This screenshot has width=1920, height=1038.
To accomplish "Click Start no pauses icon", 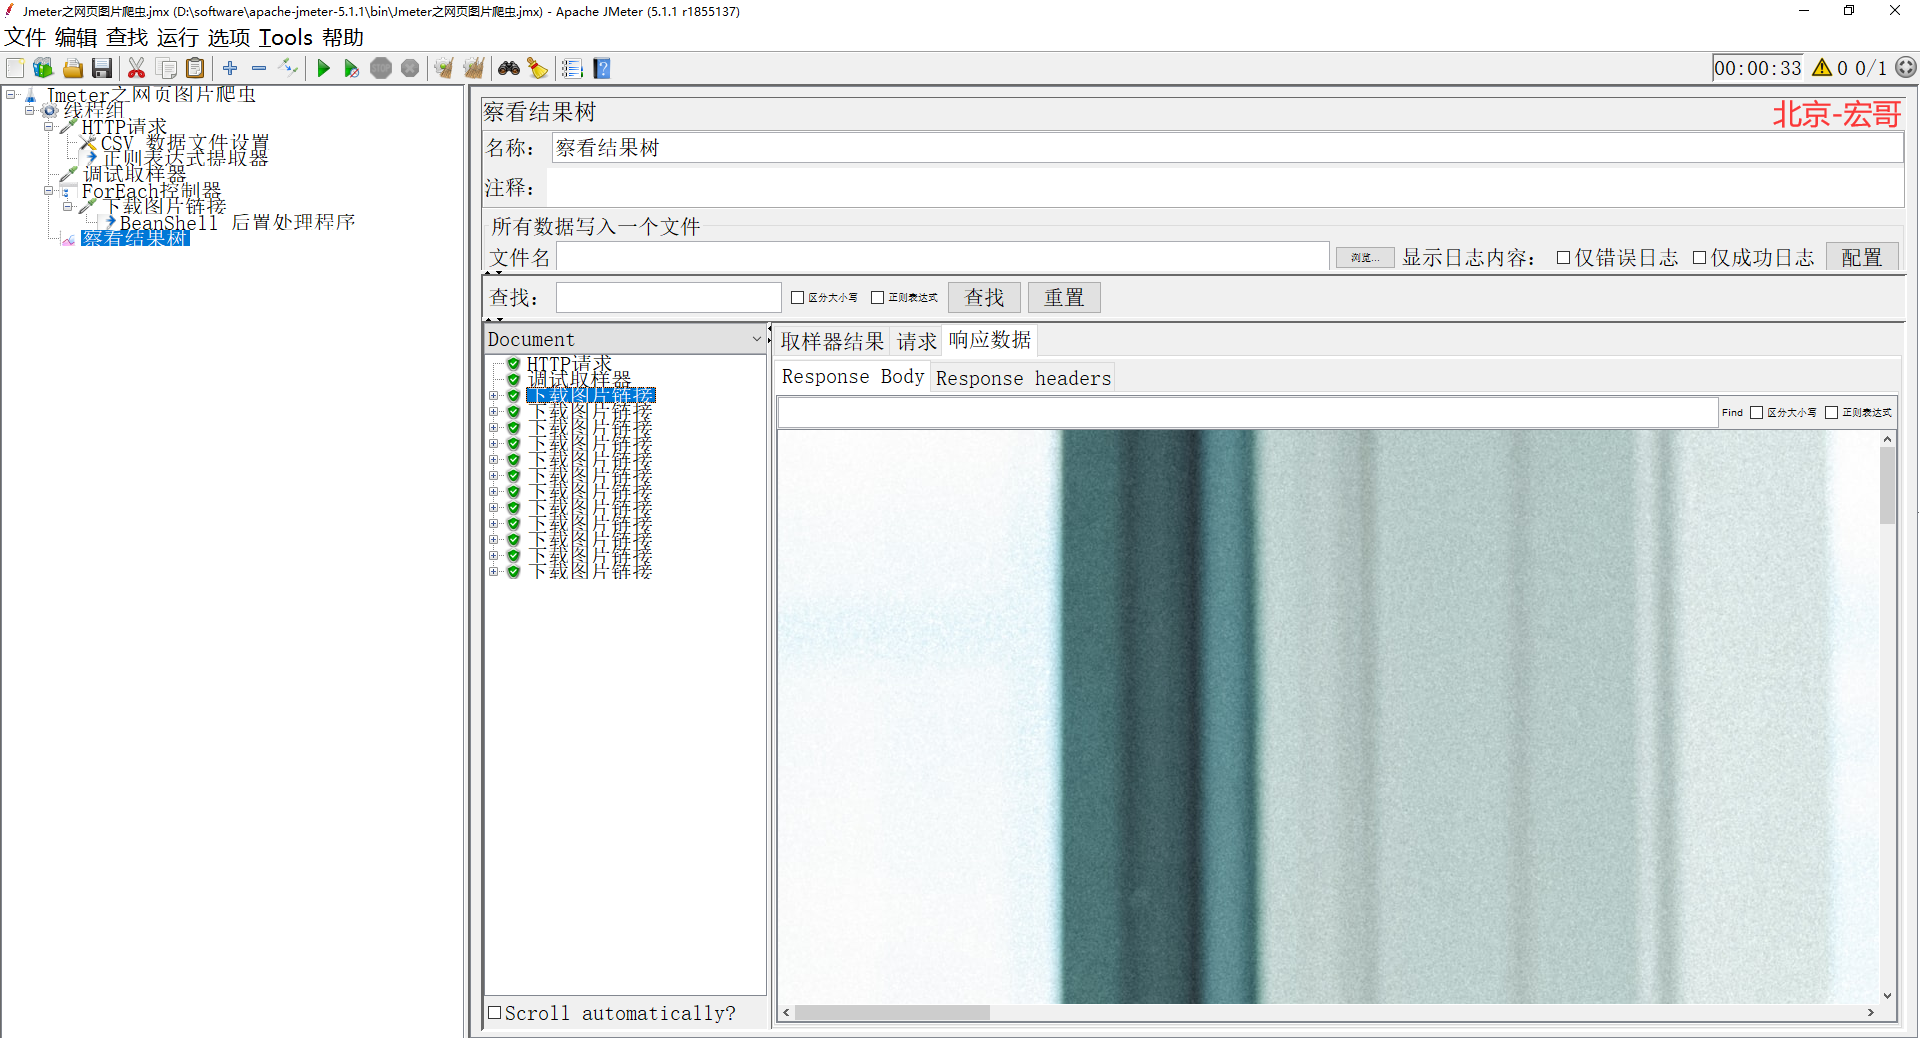I will pyautogui.click(x=351, y=68).
